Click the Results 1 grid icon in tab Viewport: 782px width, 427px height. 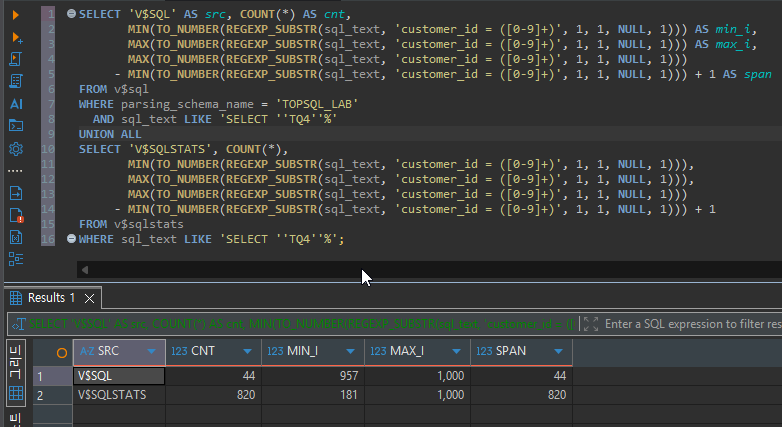(x=16, y=298)
